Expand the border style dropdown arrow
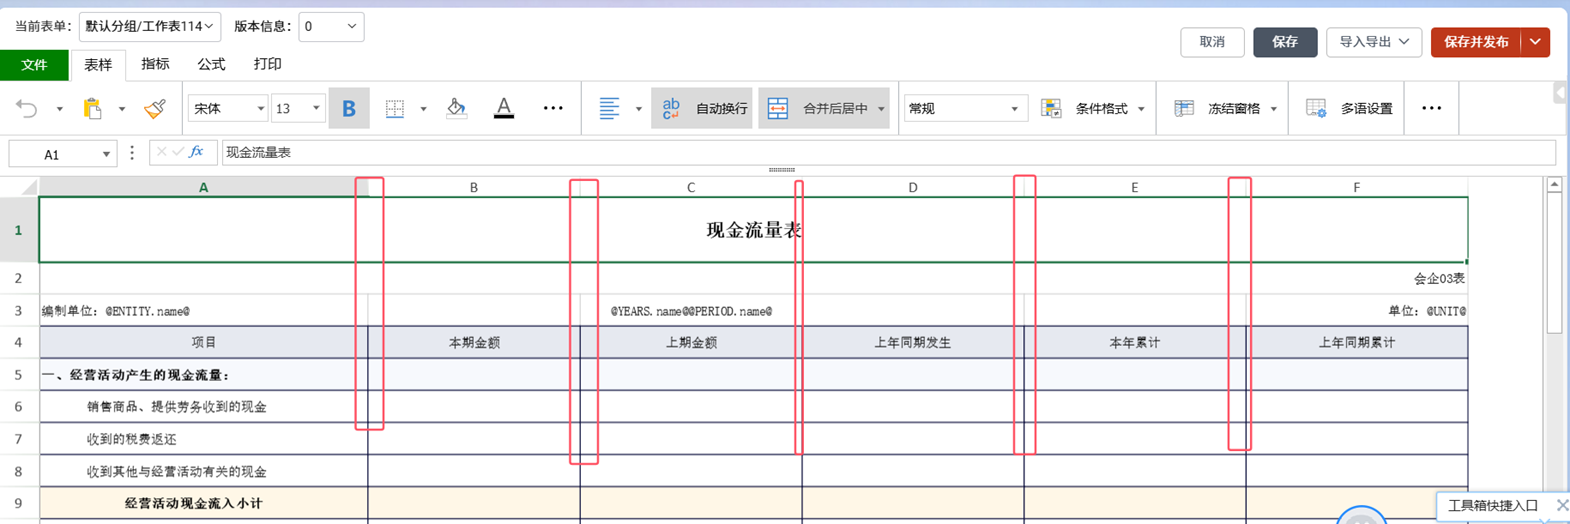Image resolution: width=1570 pixels, height=524 pixels. point(423,109)
